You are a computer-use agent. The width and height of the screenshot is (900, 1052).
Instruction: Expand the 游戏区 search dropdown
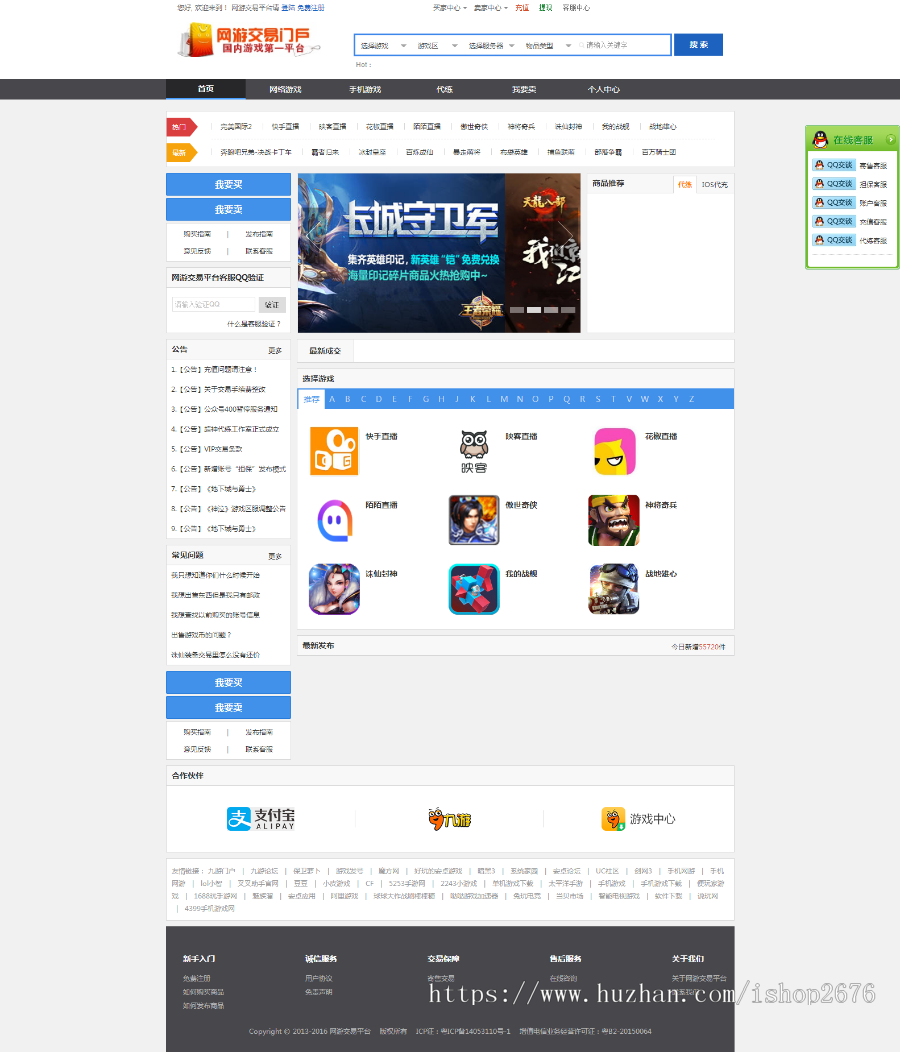click(436, 46)
